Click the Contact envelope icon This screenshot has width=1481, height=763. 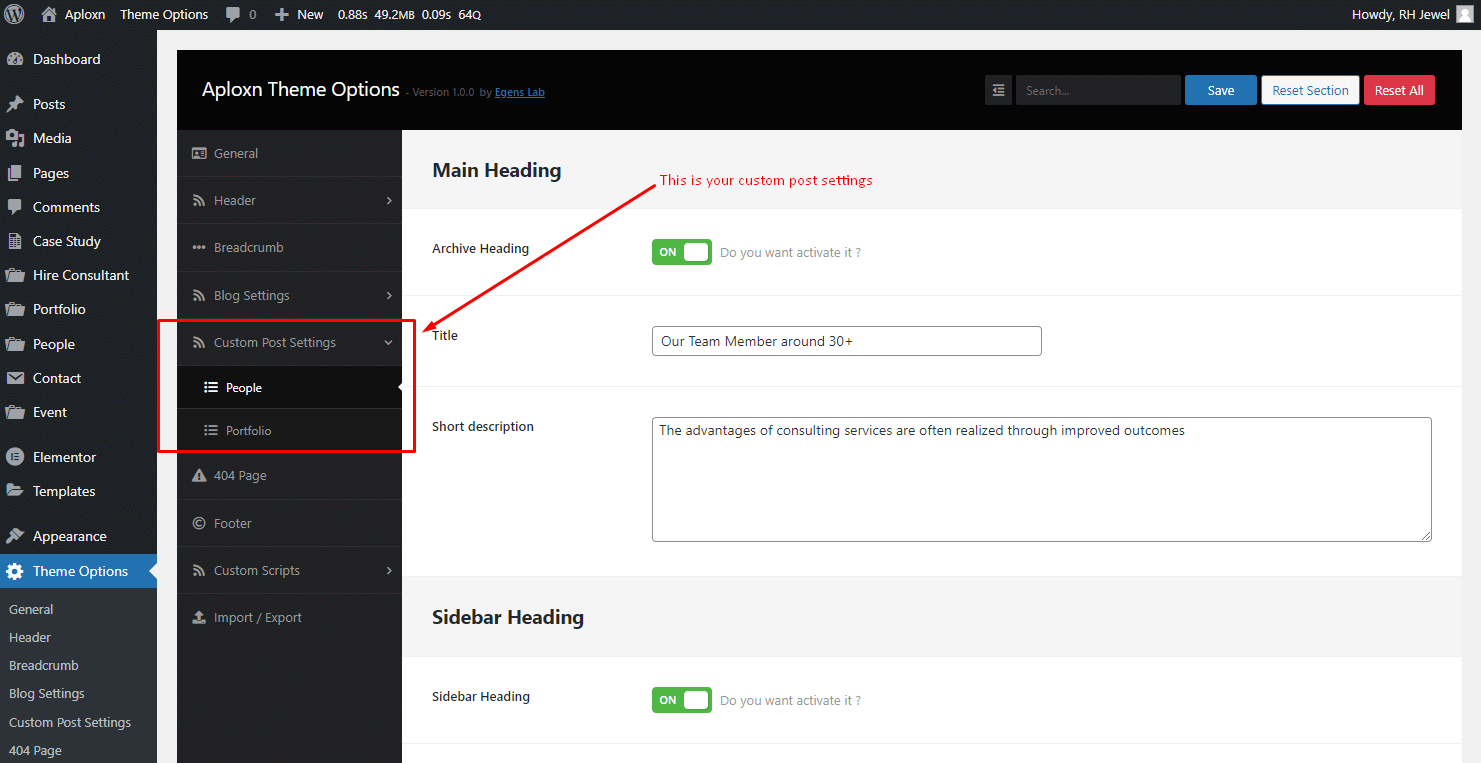click(15, 378)
